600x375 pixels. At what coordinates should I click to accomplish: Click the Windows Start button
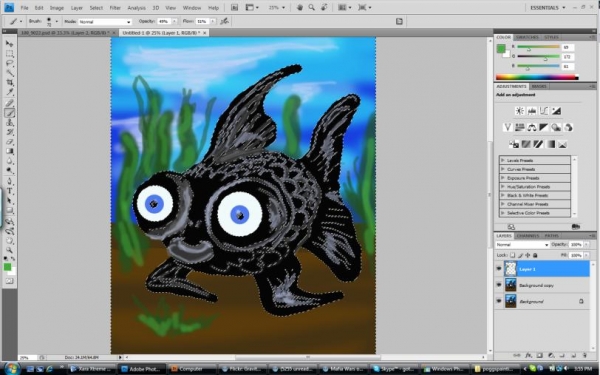pyautogui.click(x=12, y=368)
